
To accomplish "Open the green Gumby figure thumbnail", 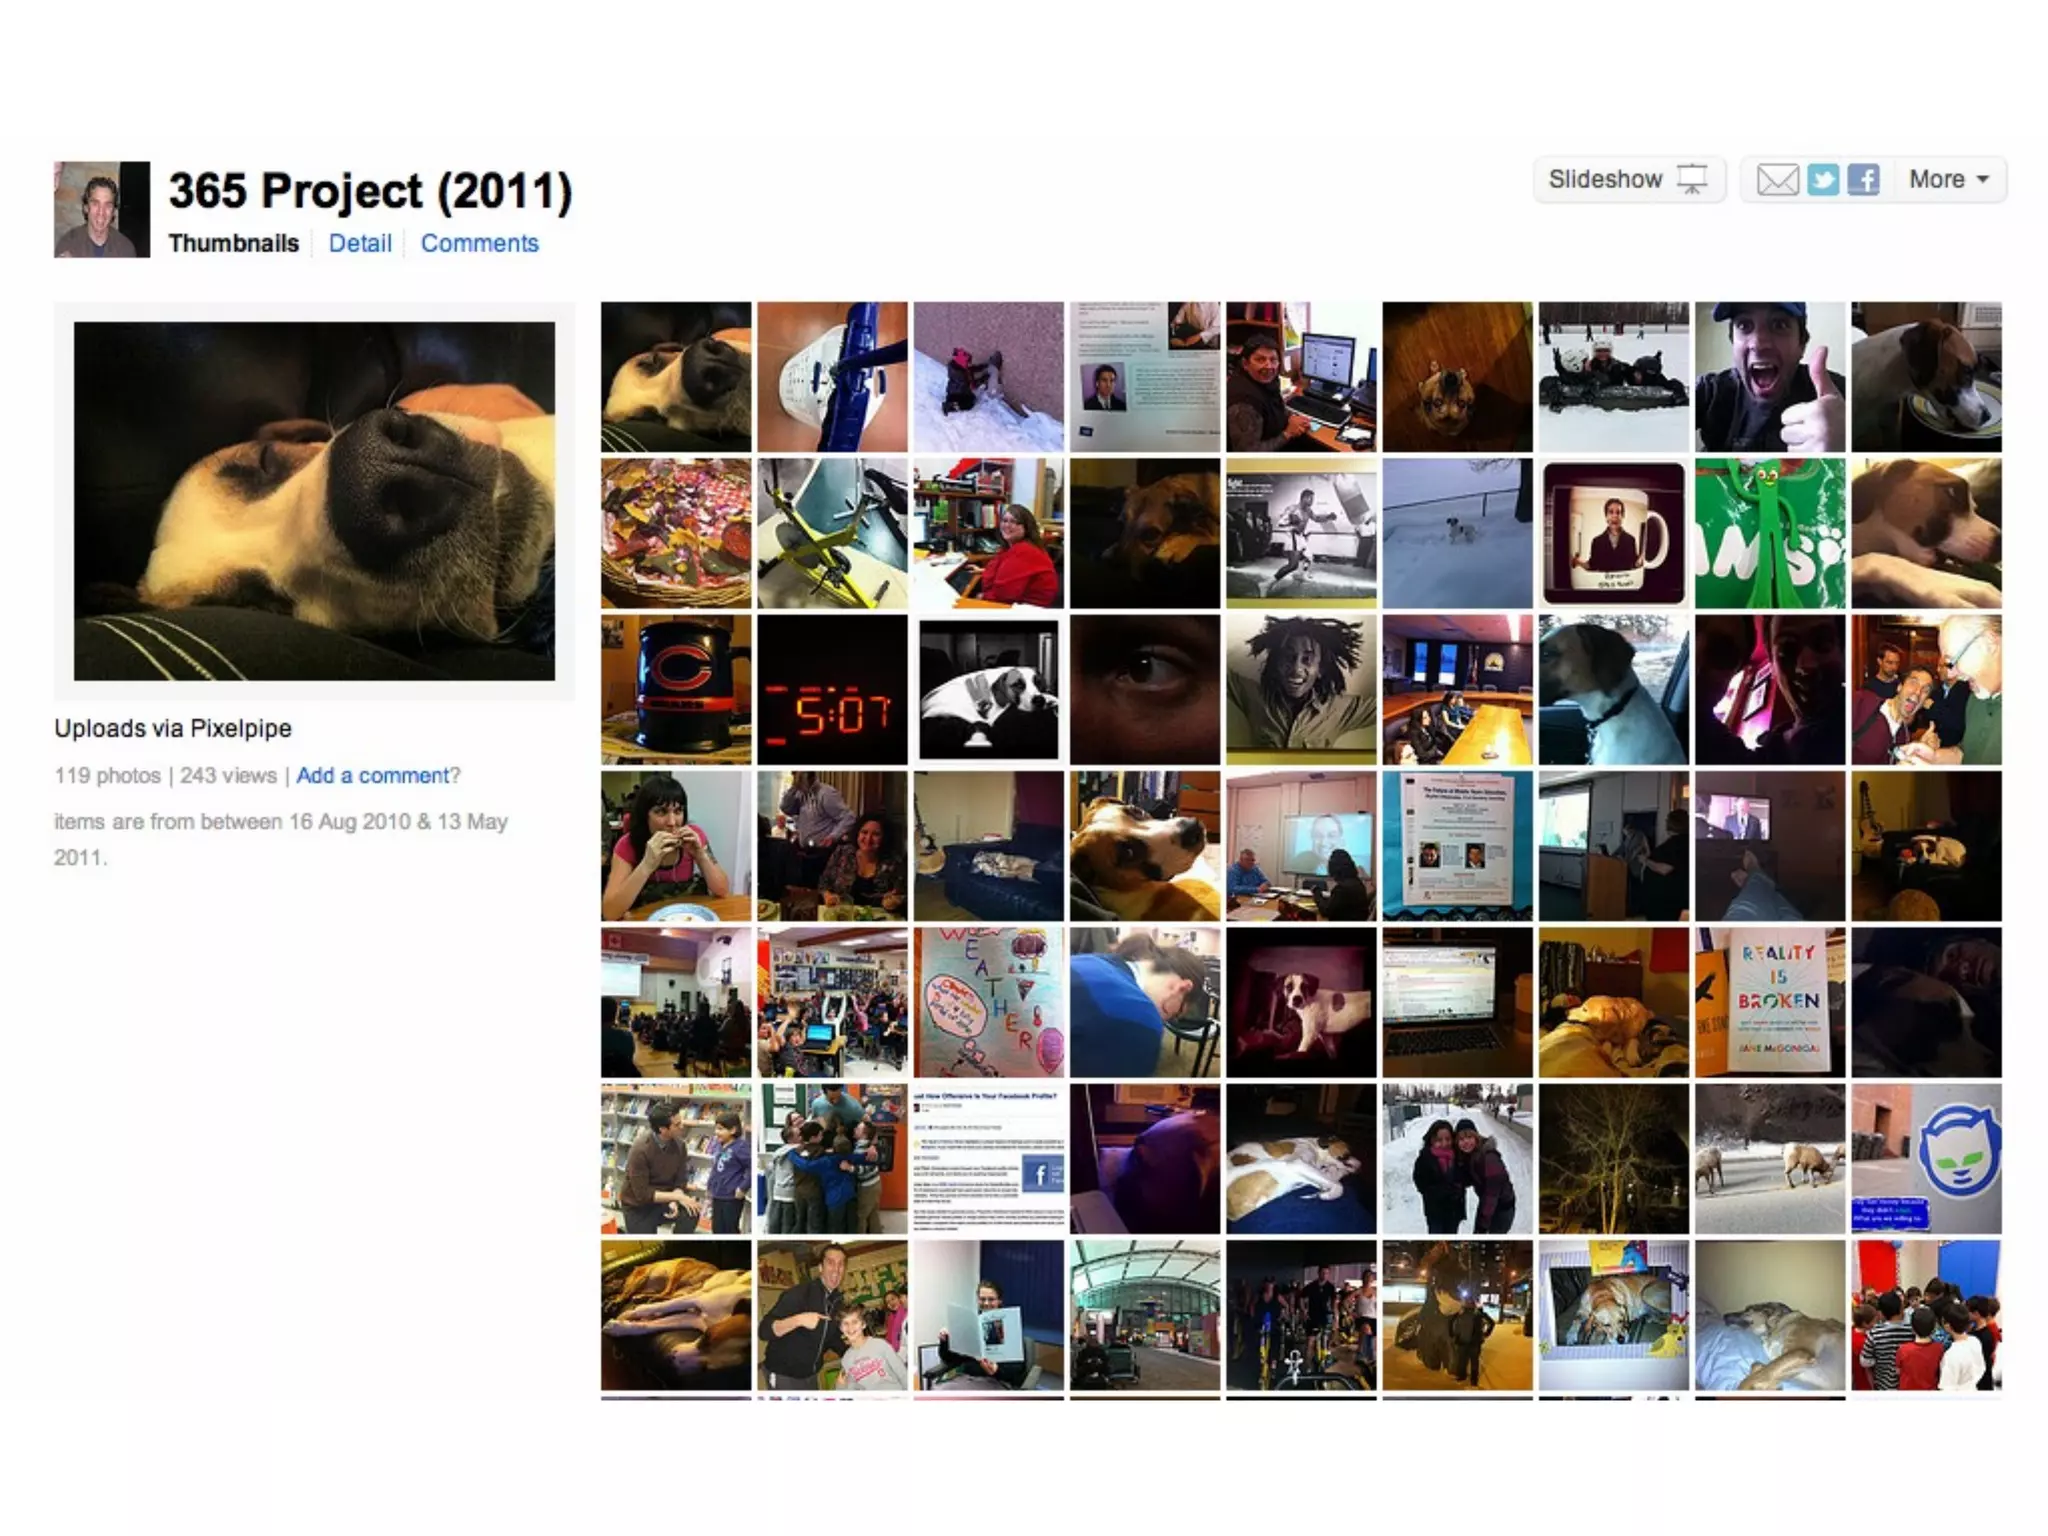I will pyautogui.click(x=1769, y=533).
